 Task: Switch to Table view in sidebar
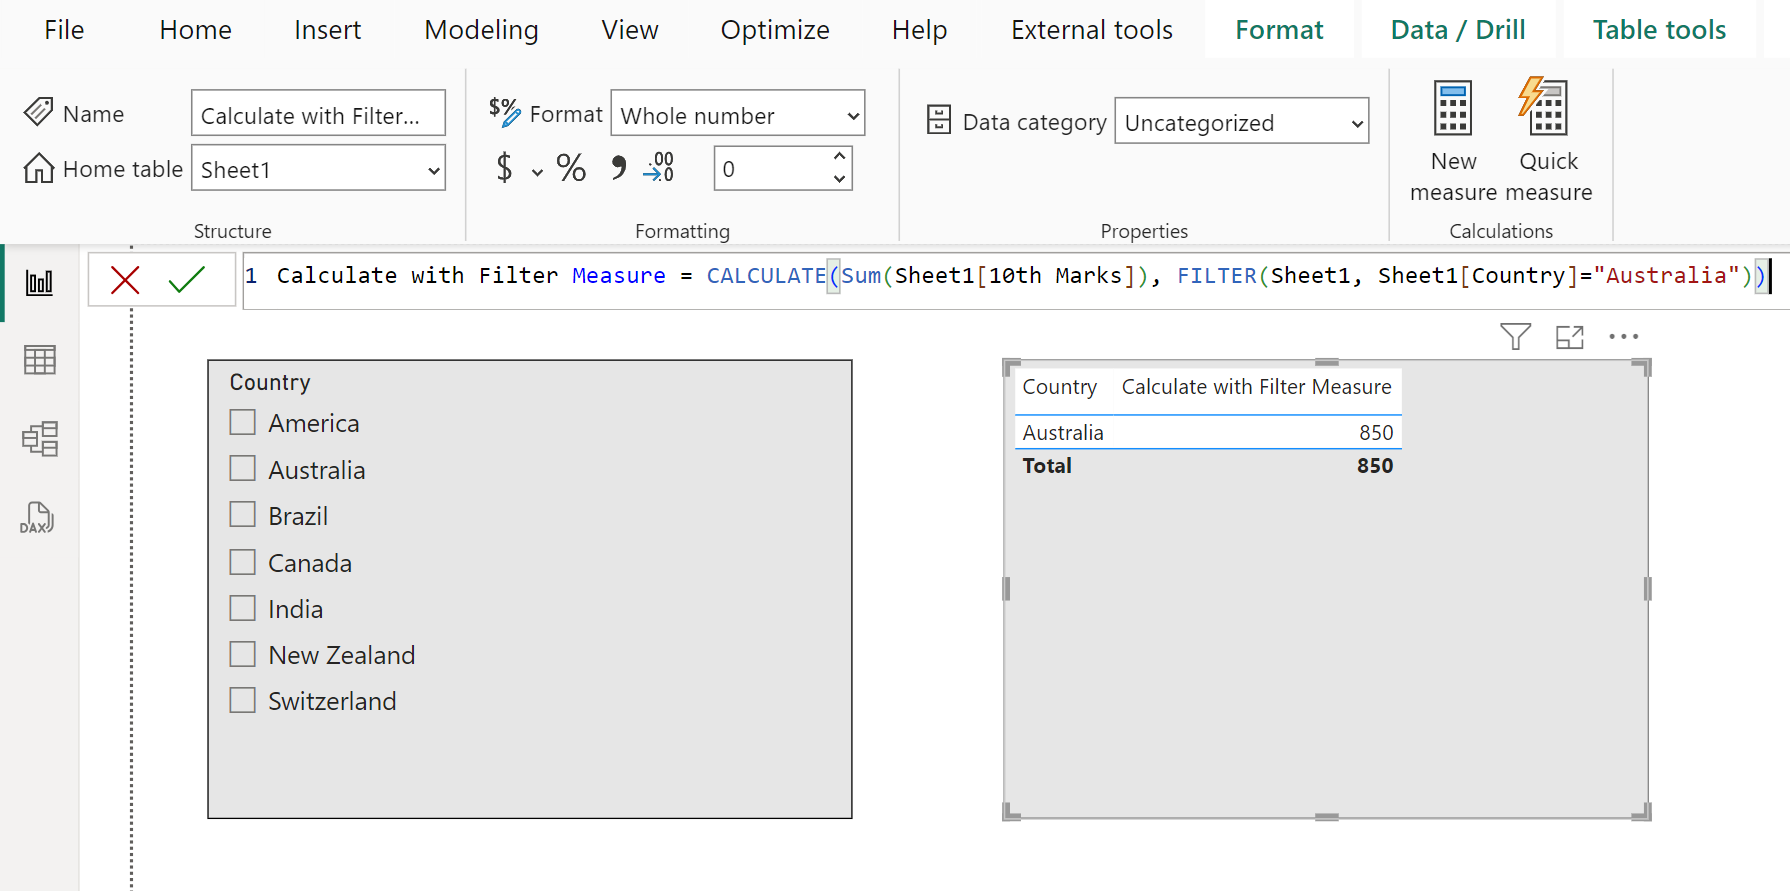(39, 360)
